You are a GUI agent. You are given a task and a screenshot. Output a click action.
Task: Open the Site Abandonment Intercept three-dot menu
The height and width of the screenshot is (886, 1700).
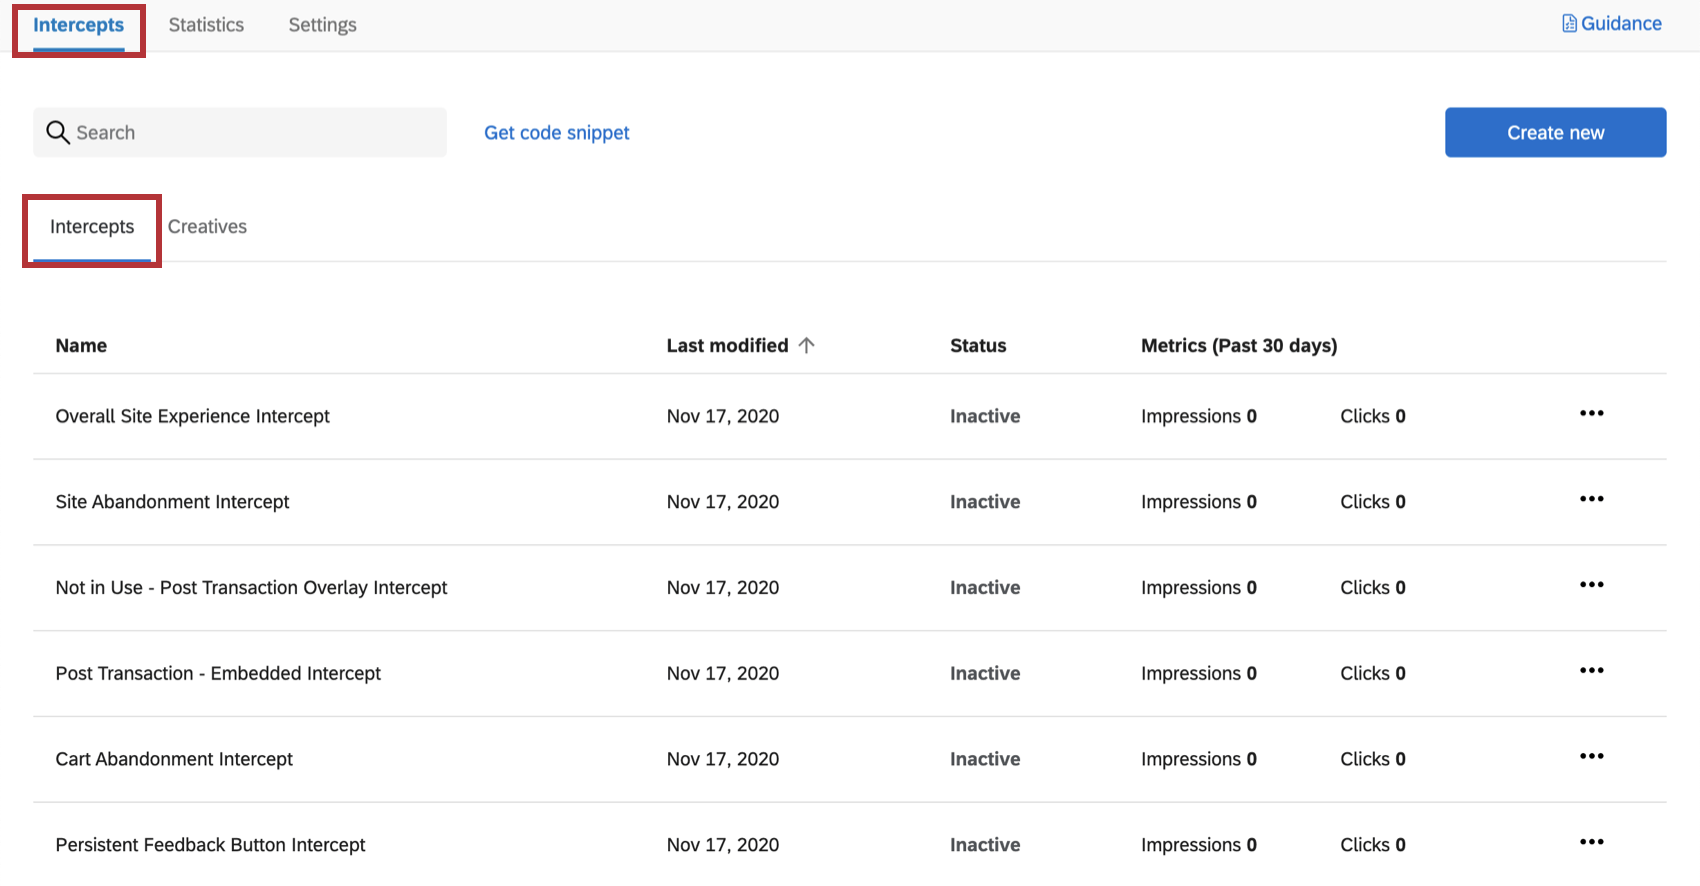coord(1591,500)
